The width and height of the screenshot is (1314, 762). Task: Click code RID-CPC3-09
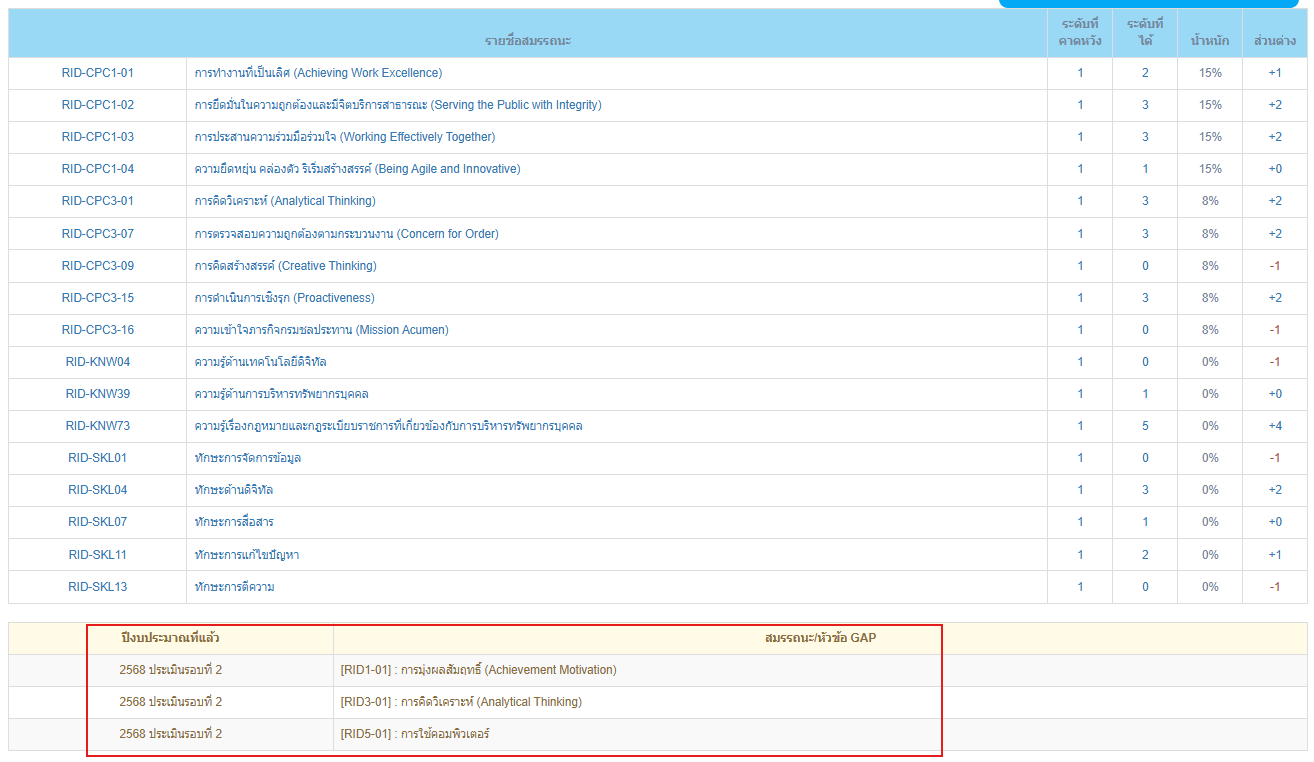tap(97, 266)
